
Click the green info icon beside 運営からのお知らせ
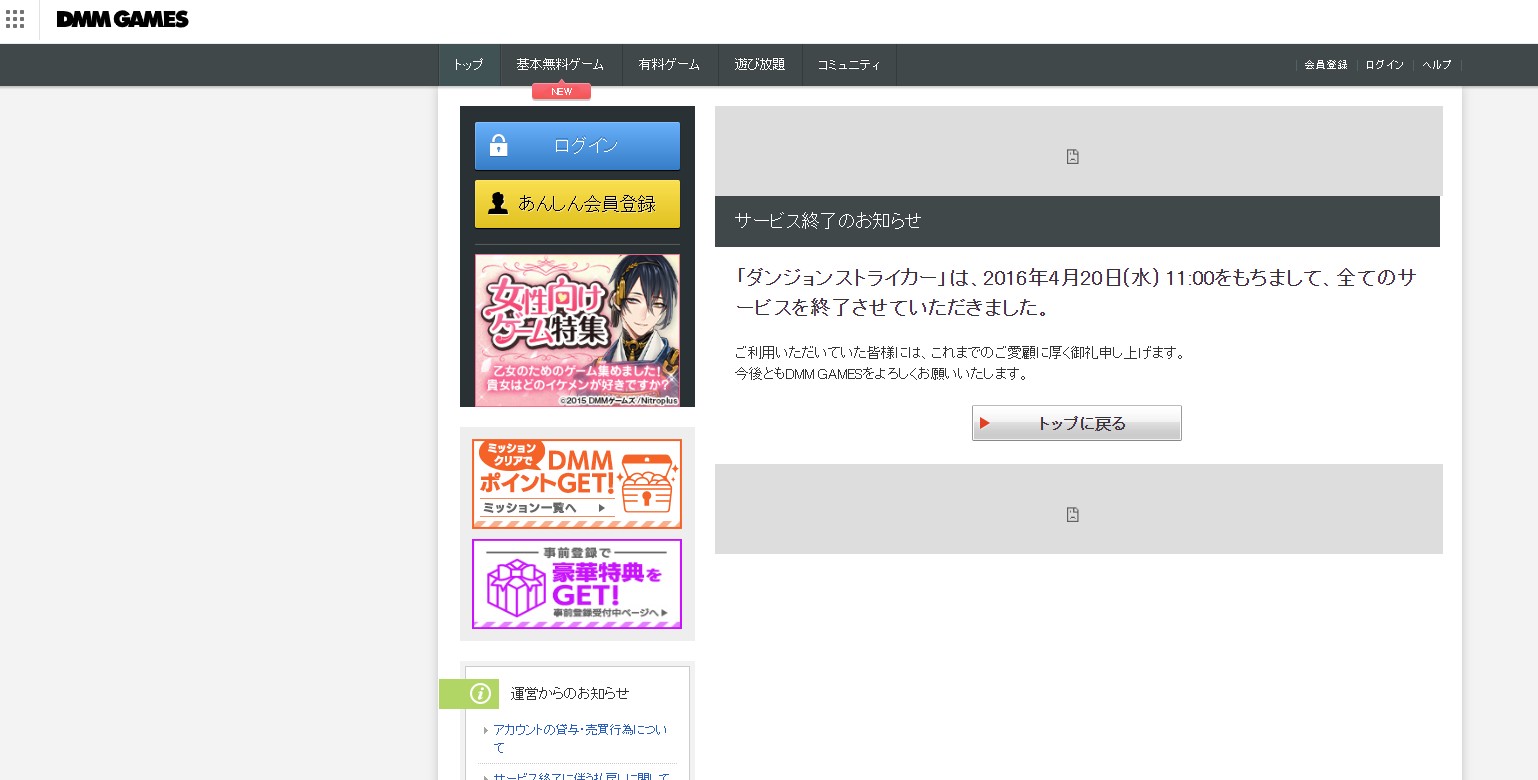[x=481, y=693]
